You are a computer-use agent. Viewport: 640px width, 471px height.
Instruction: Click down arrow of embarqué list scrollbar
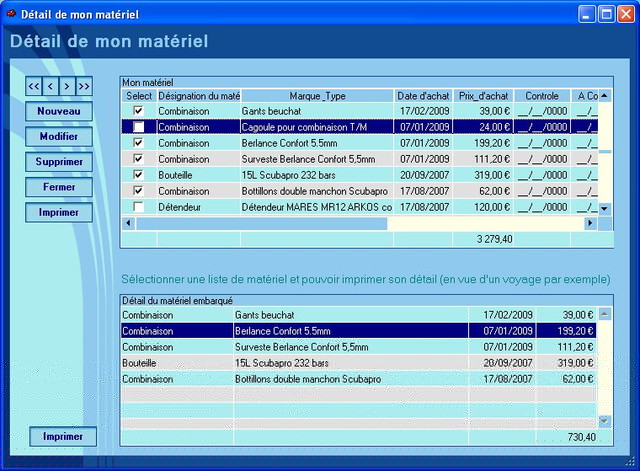pos(604,420)
